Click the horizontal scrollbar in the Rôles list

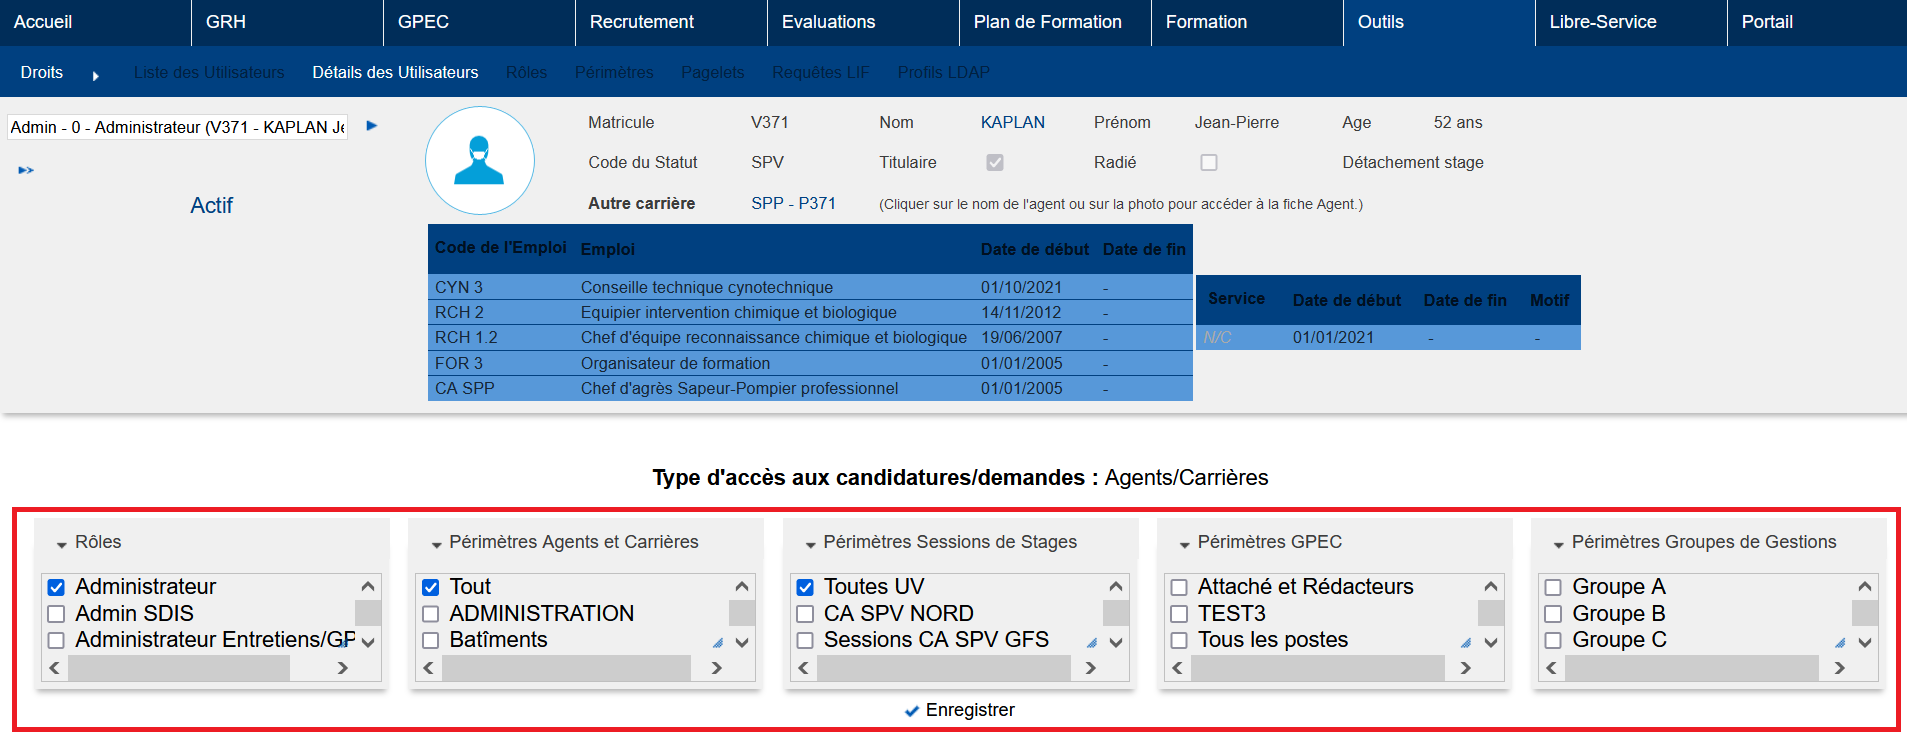180,668
